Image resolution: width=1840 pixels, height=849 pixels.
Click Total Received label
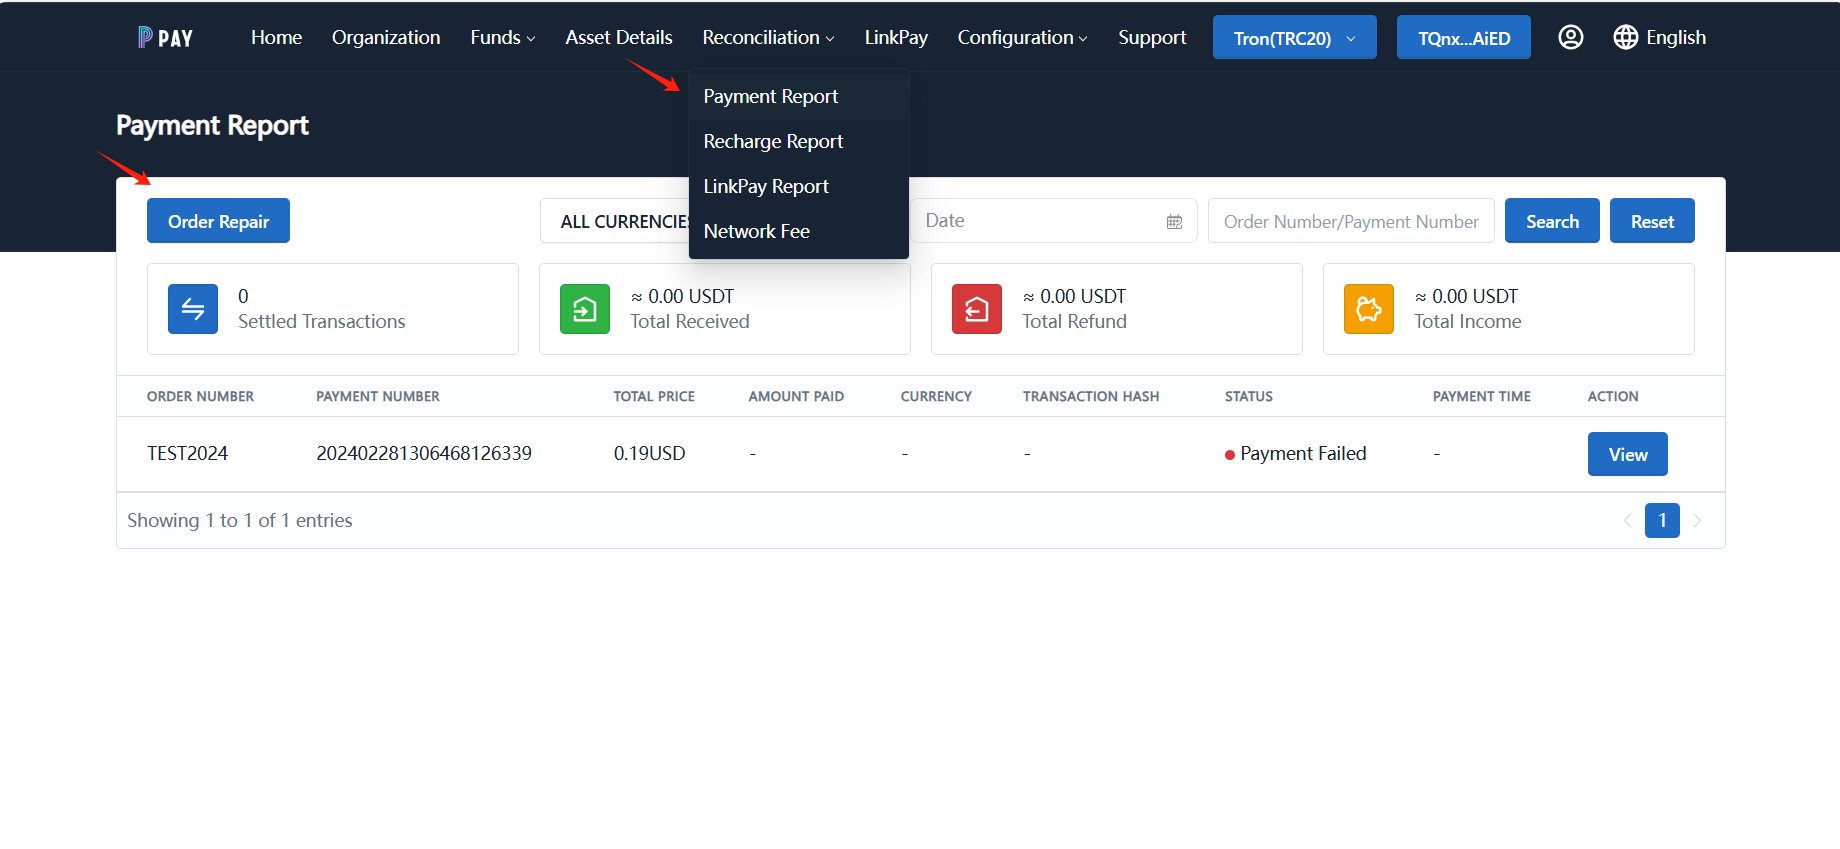point(690,321)
